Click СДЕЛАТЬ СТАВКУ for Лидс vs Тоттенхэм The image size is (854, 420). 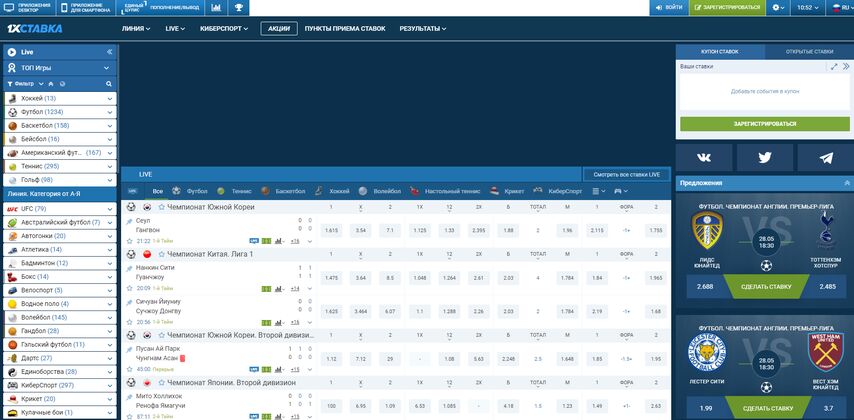pos(766,287)
